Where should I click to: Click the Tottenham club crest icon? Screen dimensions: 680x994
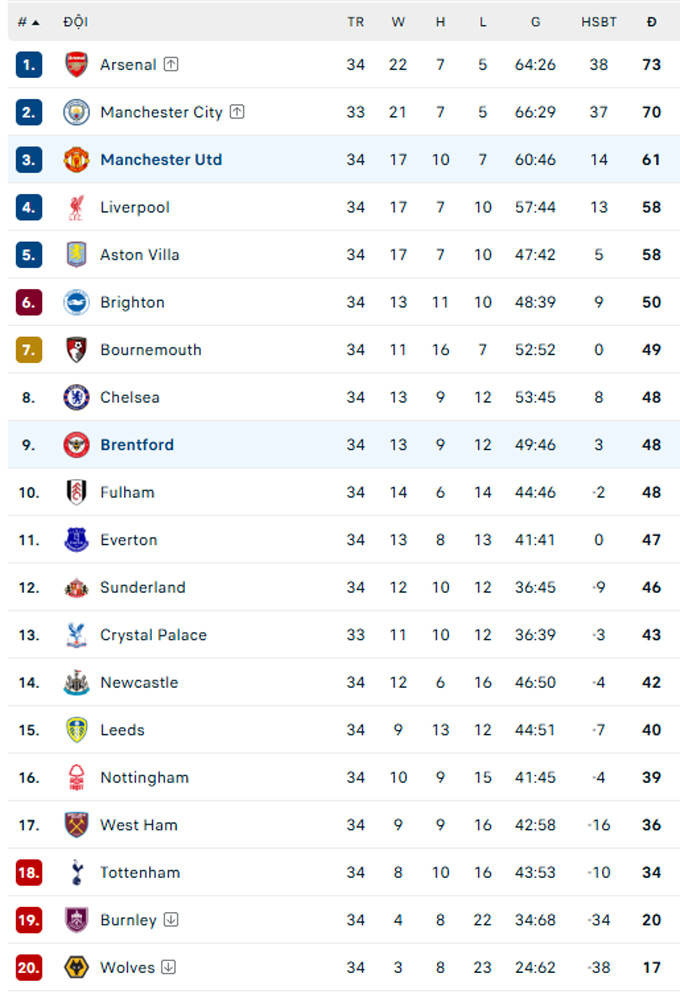77,872
